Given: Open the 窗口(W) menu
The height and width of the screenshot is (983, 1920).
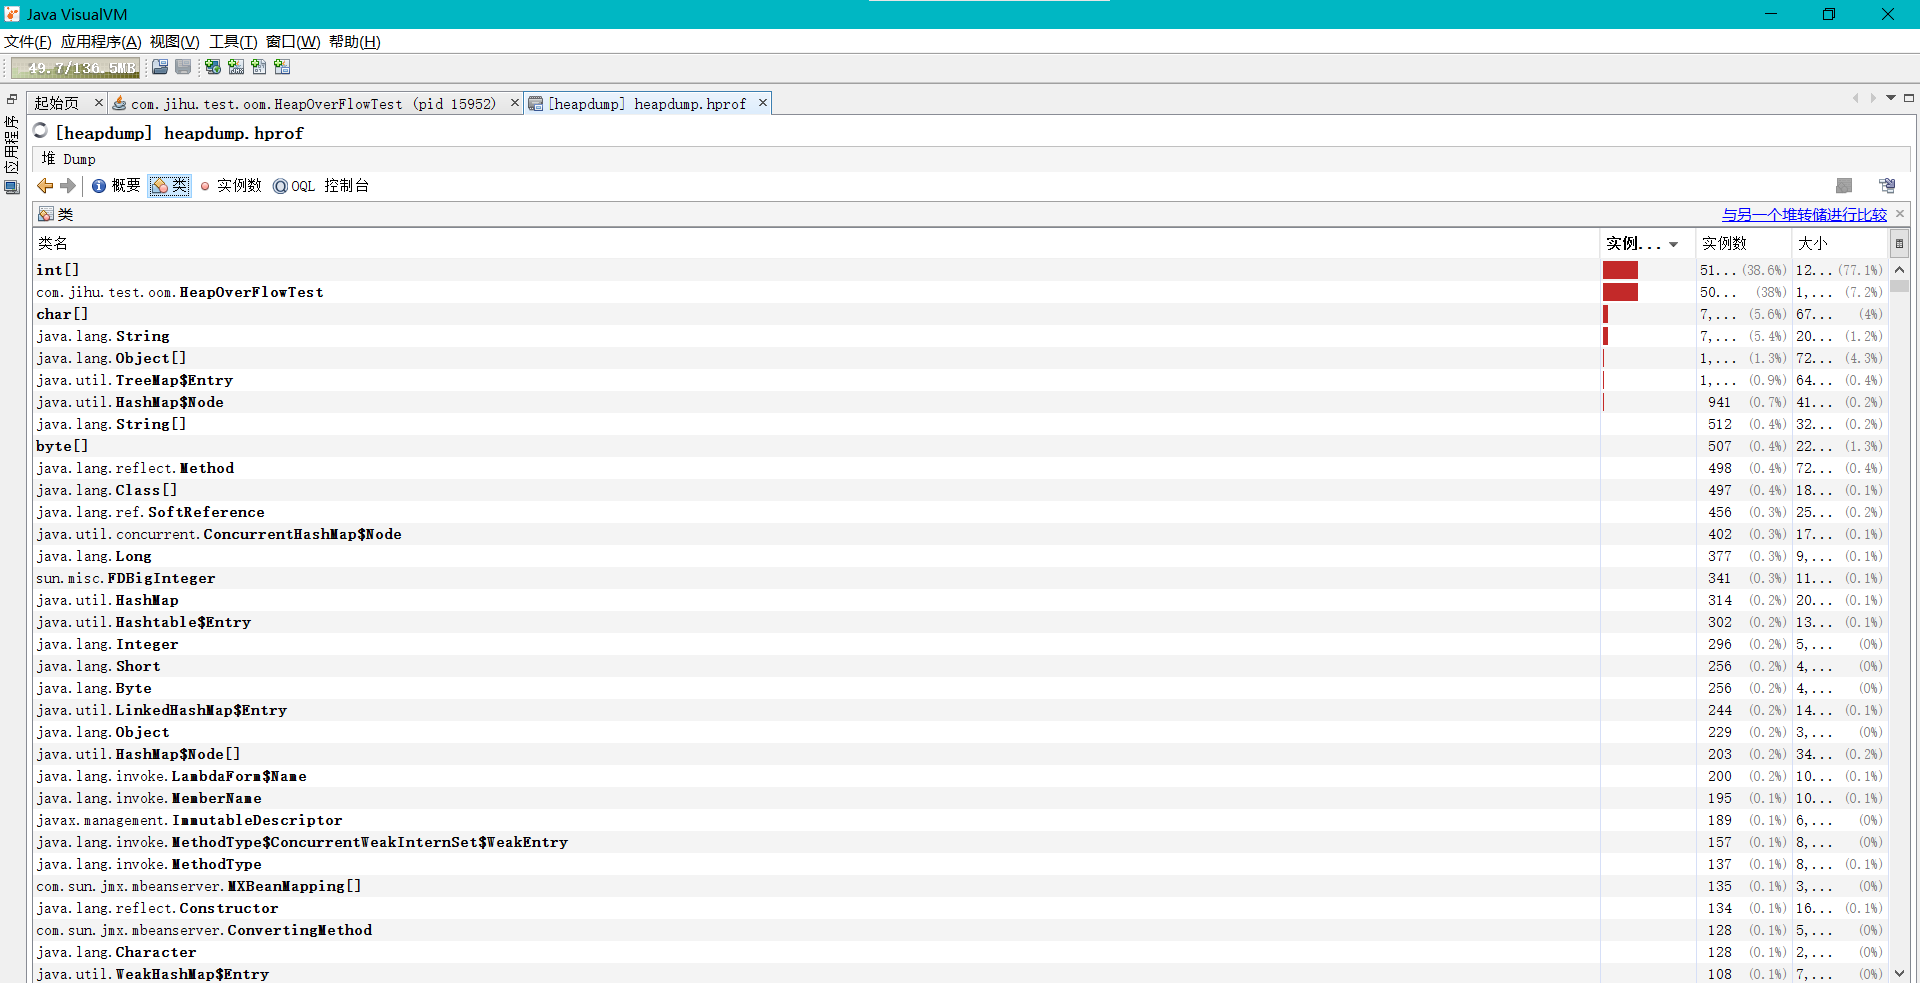Looking at the screenshot, I should click(293, 42).
